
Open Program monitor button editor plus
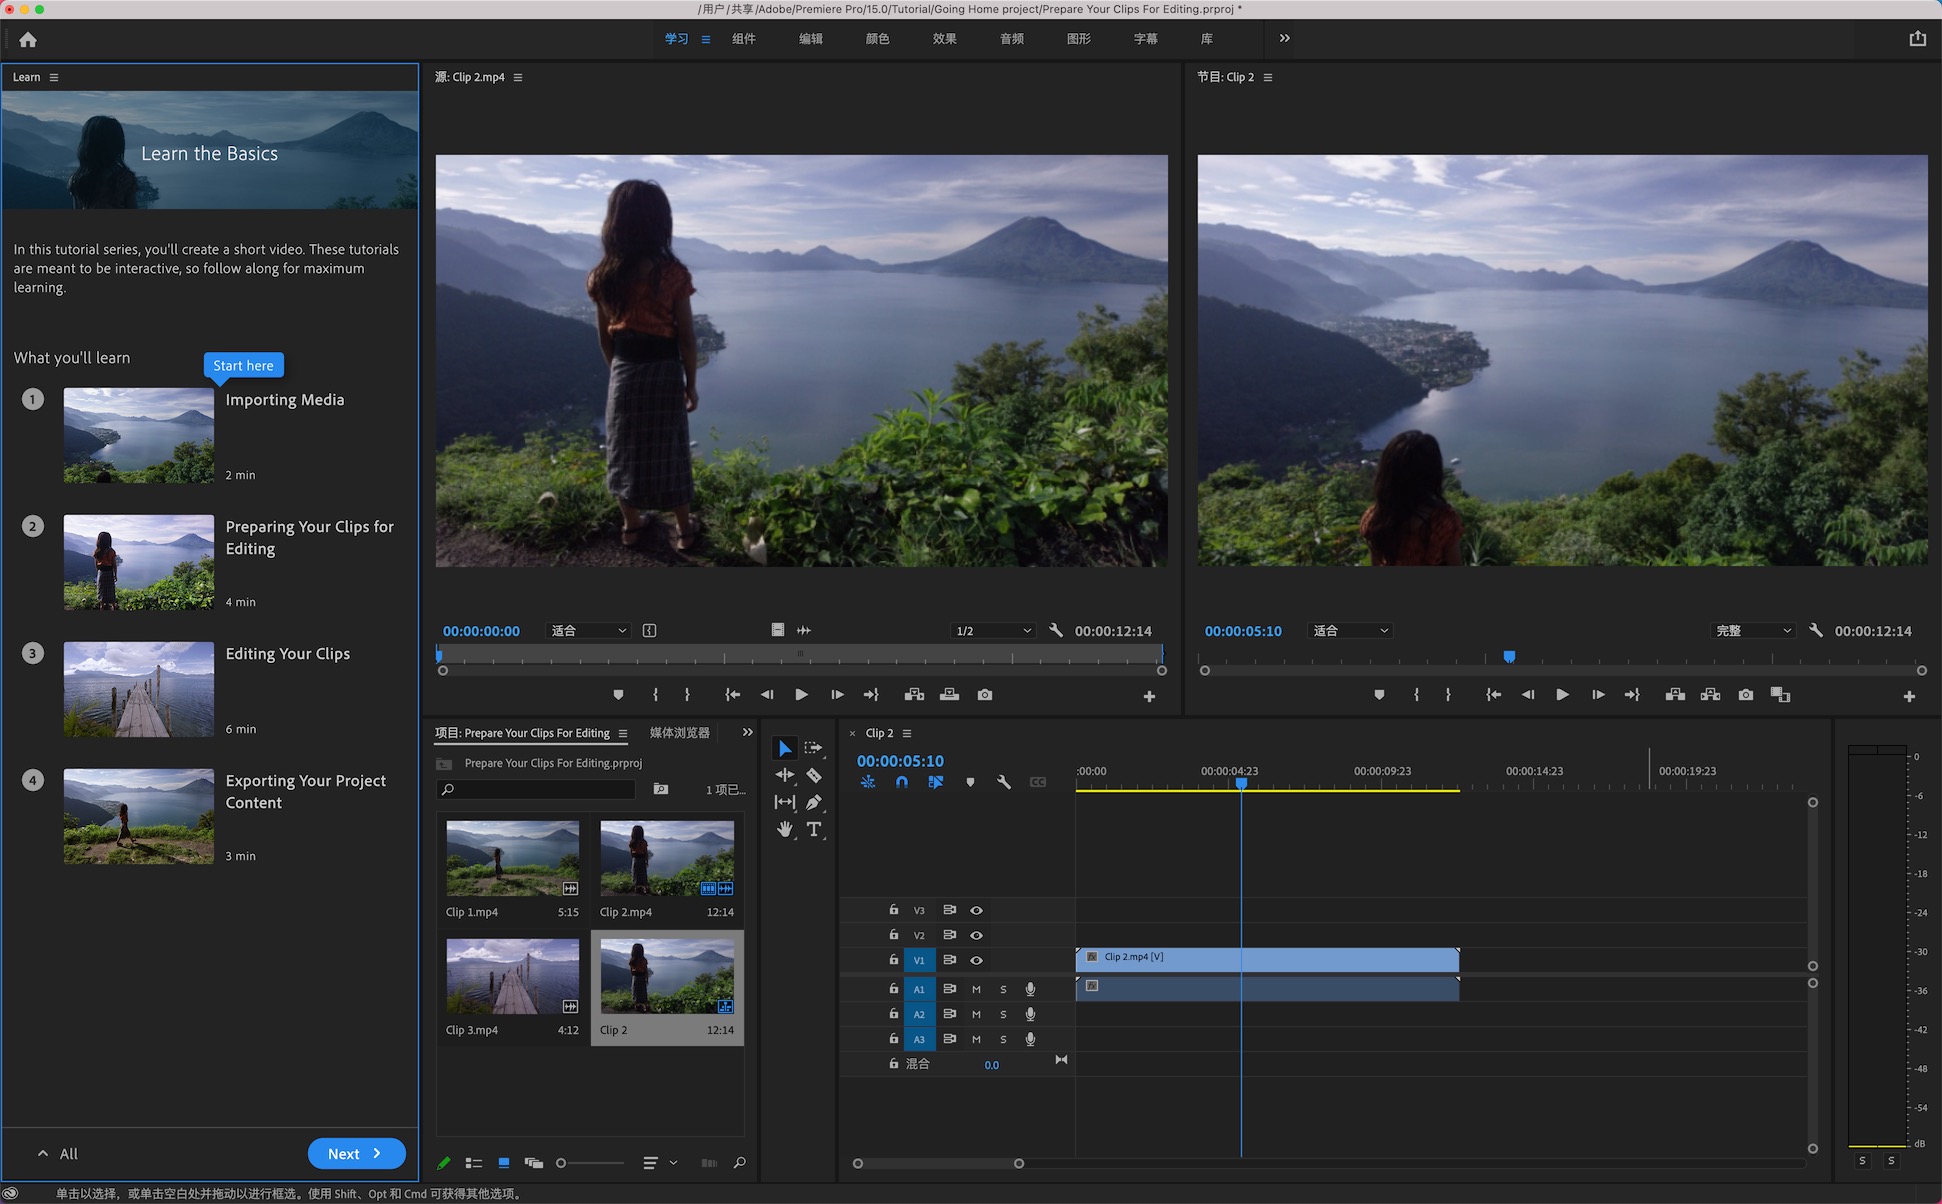1909,696
